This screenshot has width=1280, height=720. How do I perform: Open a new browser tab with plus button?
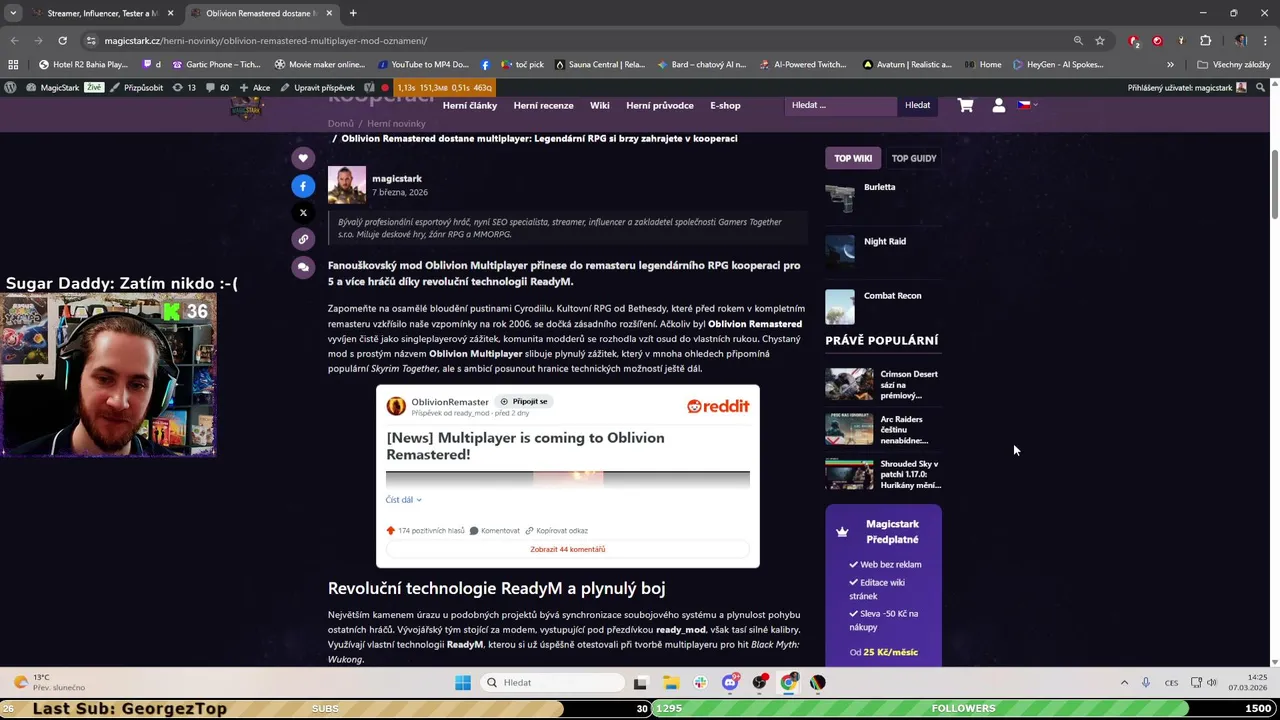tap(352, 13)
